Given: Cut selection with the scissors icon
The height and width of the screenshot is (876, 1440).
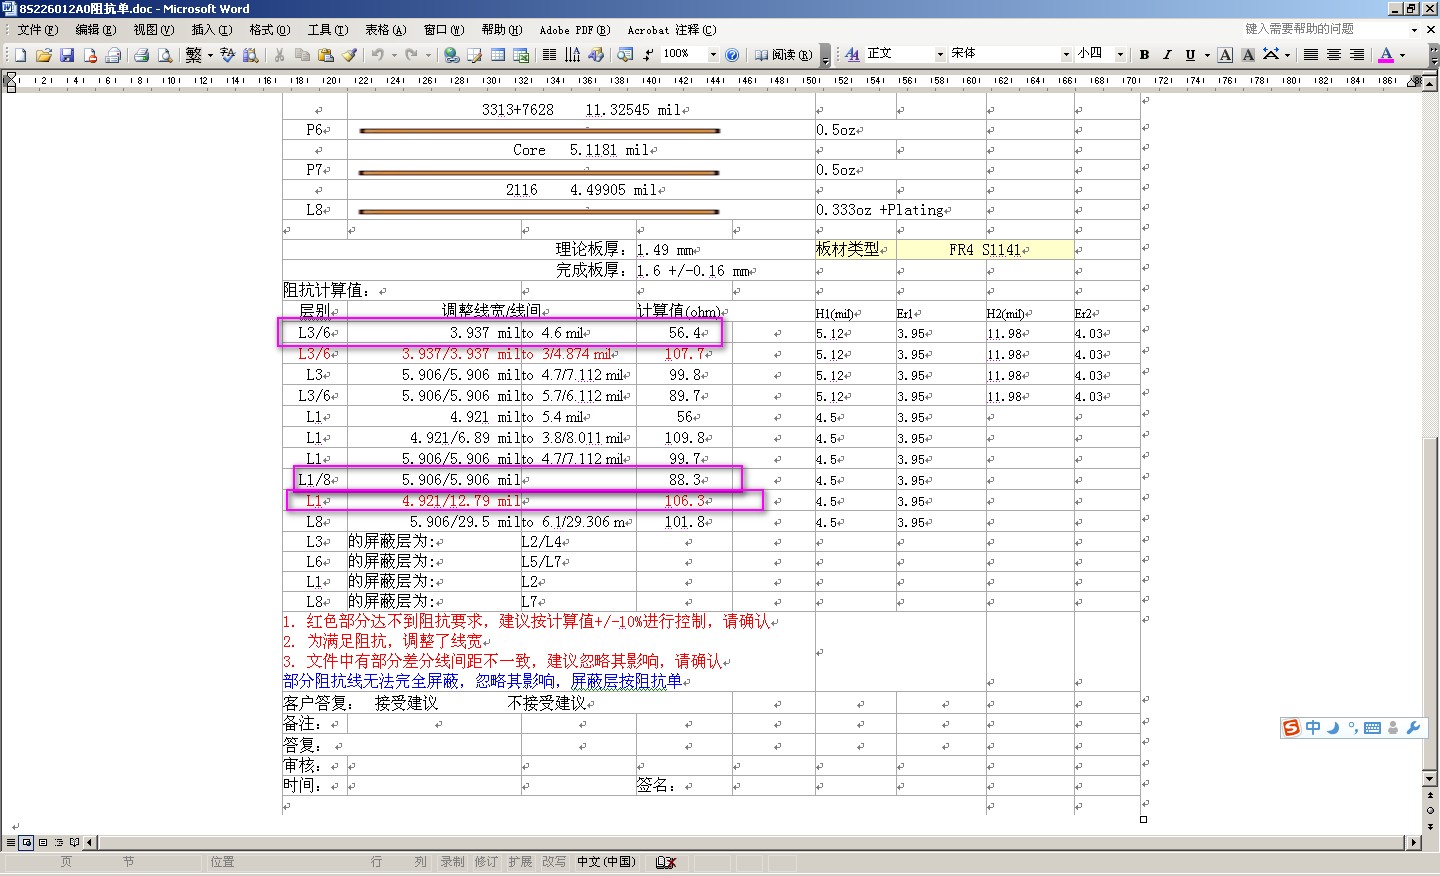Looking at the screenshot, I should (x=279, y=55).
